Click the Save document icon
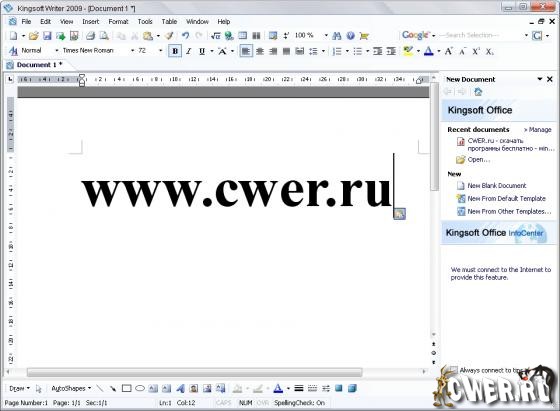 (x=47, y=36)
